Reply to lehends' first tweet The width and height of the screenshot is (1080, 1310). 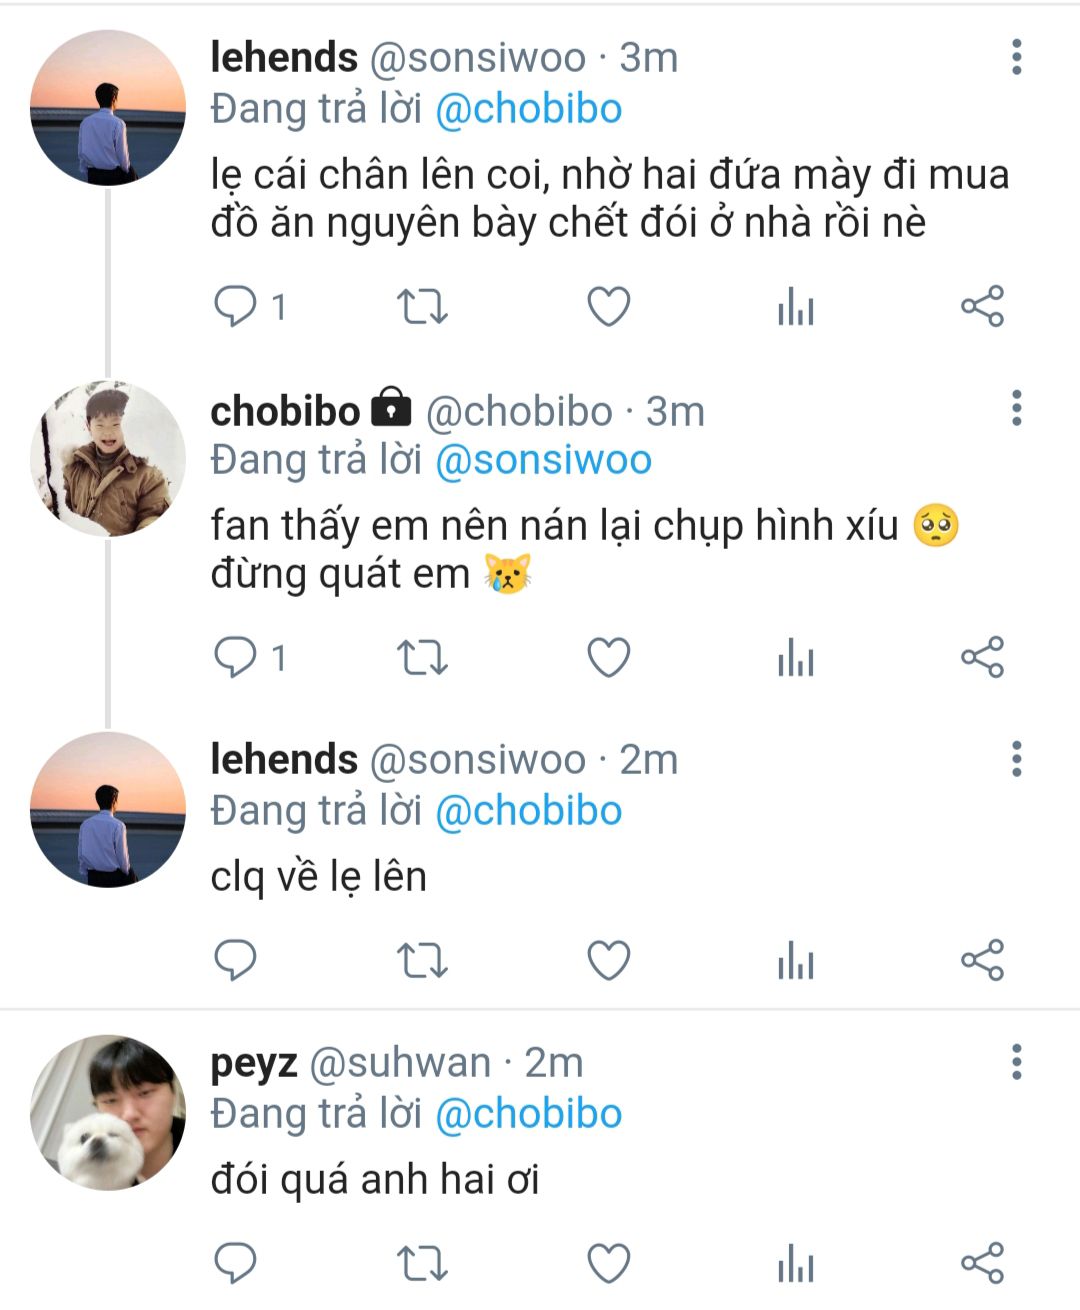[x=236, y=306]
